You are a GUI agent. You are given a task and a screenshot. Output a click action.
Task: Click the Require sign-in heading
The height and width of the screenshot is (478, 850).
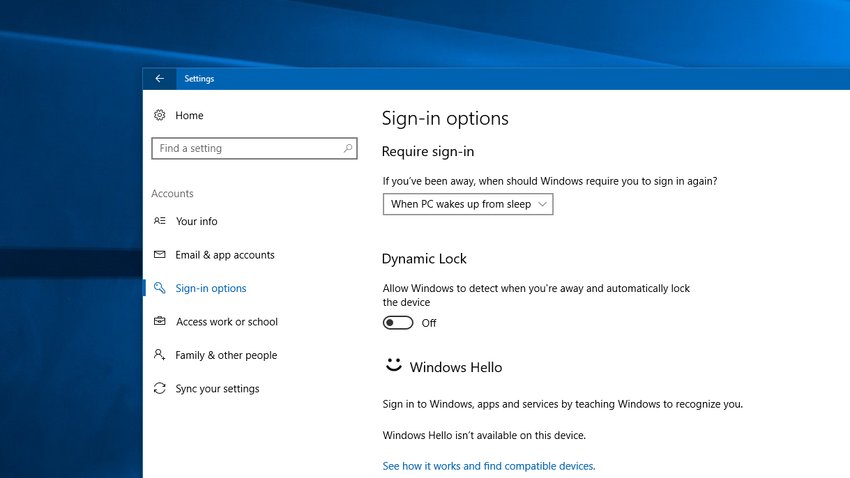pos(428,152)
